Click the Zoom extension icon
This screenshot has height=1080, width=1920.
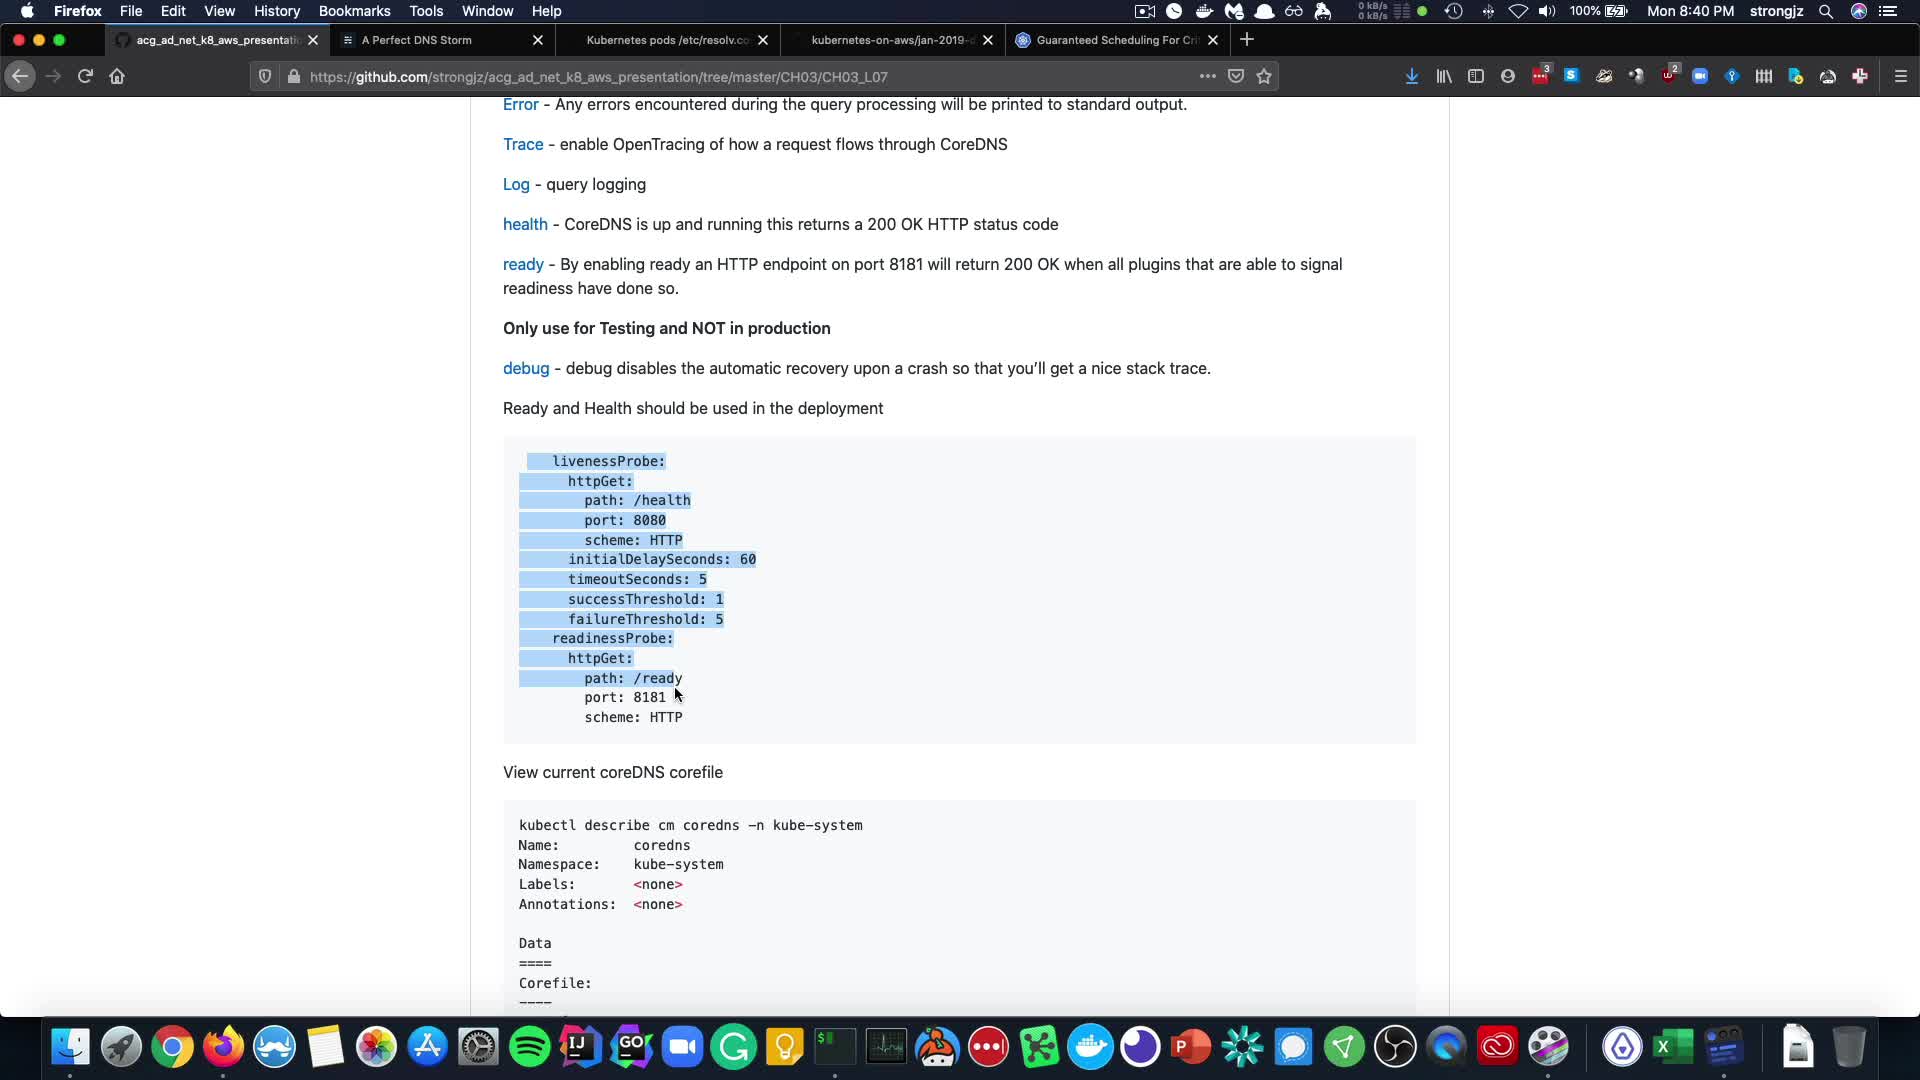(x=1699, y=76)
